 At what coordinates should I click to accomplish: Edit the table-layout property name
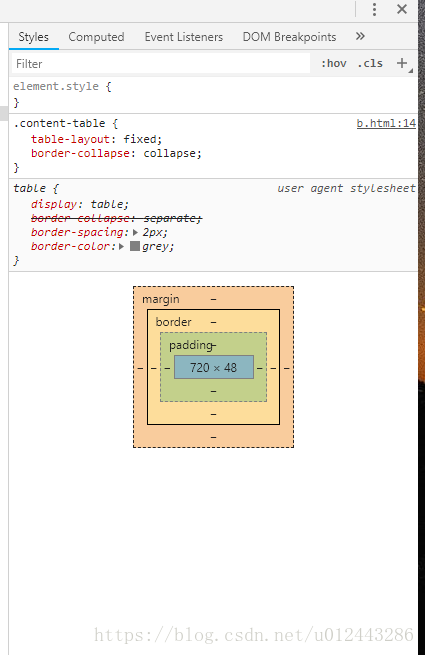pos(70,139)
